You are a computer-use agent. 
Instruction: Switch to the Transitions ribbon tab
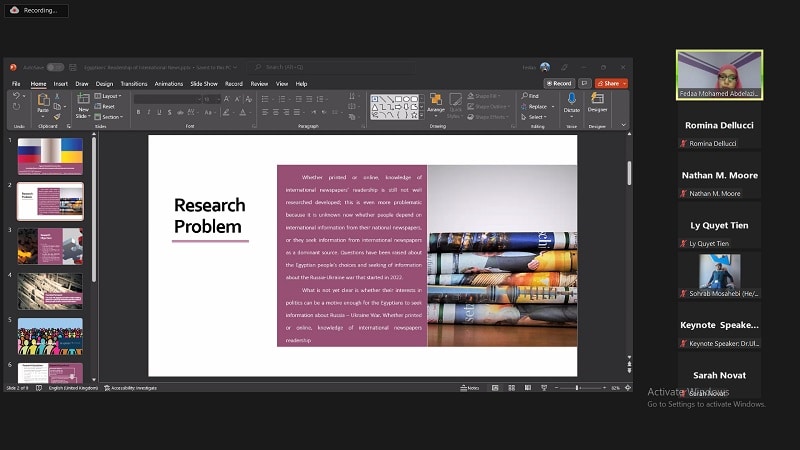pos(133,84)
